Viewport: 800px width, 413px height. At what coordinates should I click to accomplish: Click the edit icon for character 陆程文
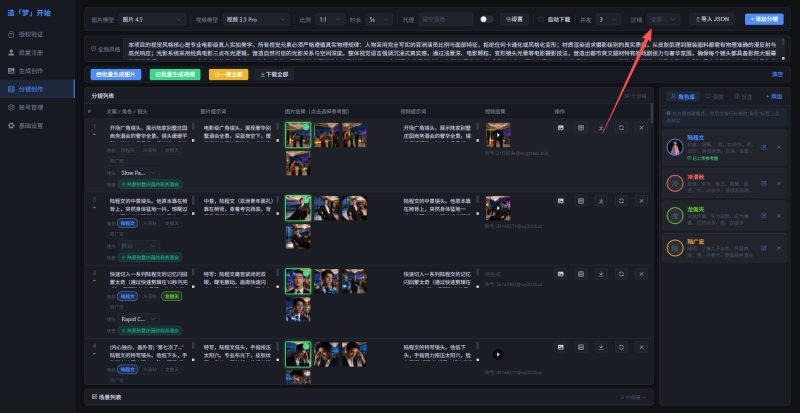tap(765, 147)
